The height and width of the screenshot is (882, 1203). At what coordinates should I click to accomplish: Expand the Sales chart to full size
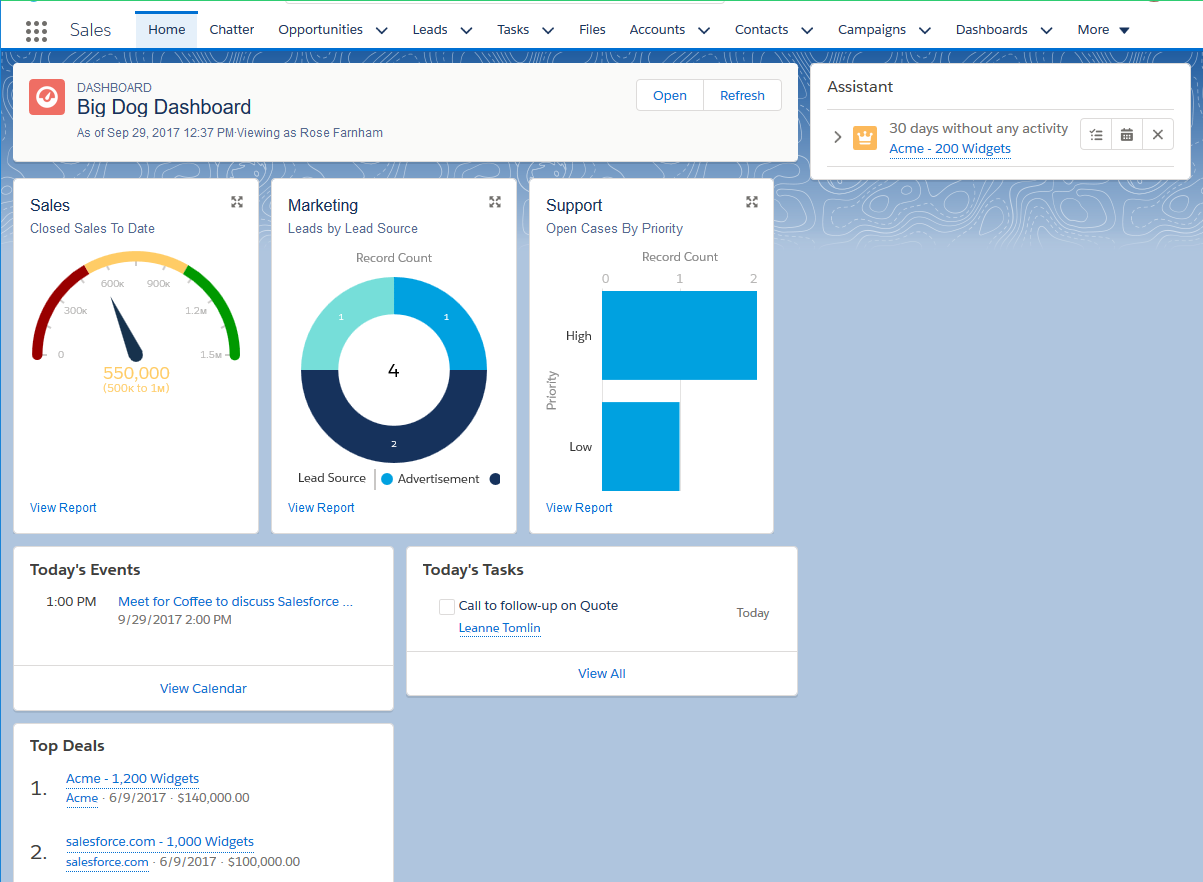237,202
